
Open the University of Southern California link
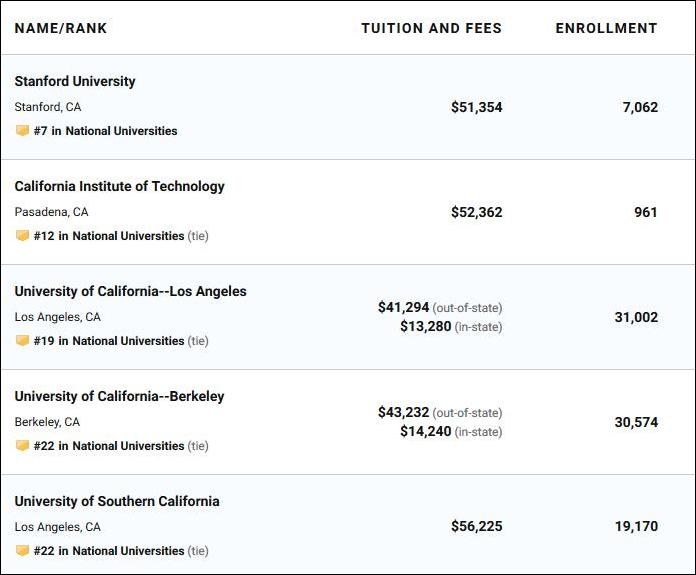pos(117,501)
